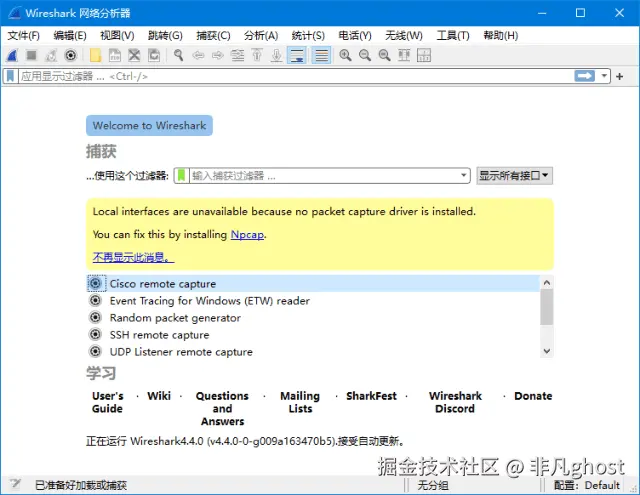Image resolution: width=640 pixels, height=495 pixels.
Task: Follow the Npcap install link
Action: click(x=247, y=235)
